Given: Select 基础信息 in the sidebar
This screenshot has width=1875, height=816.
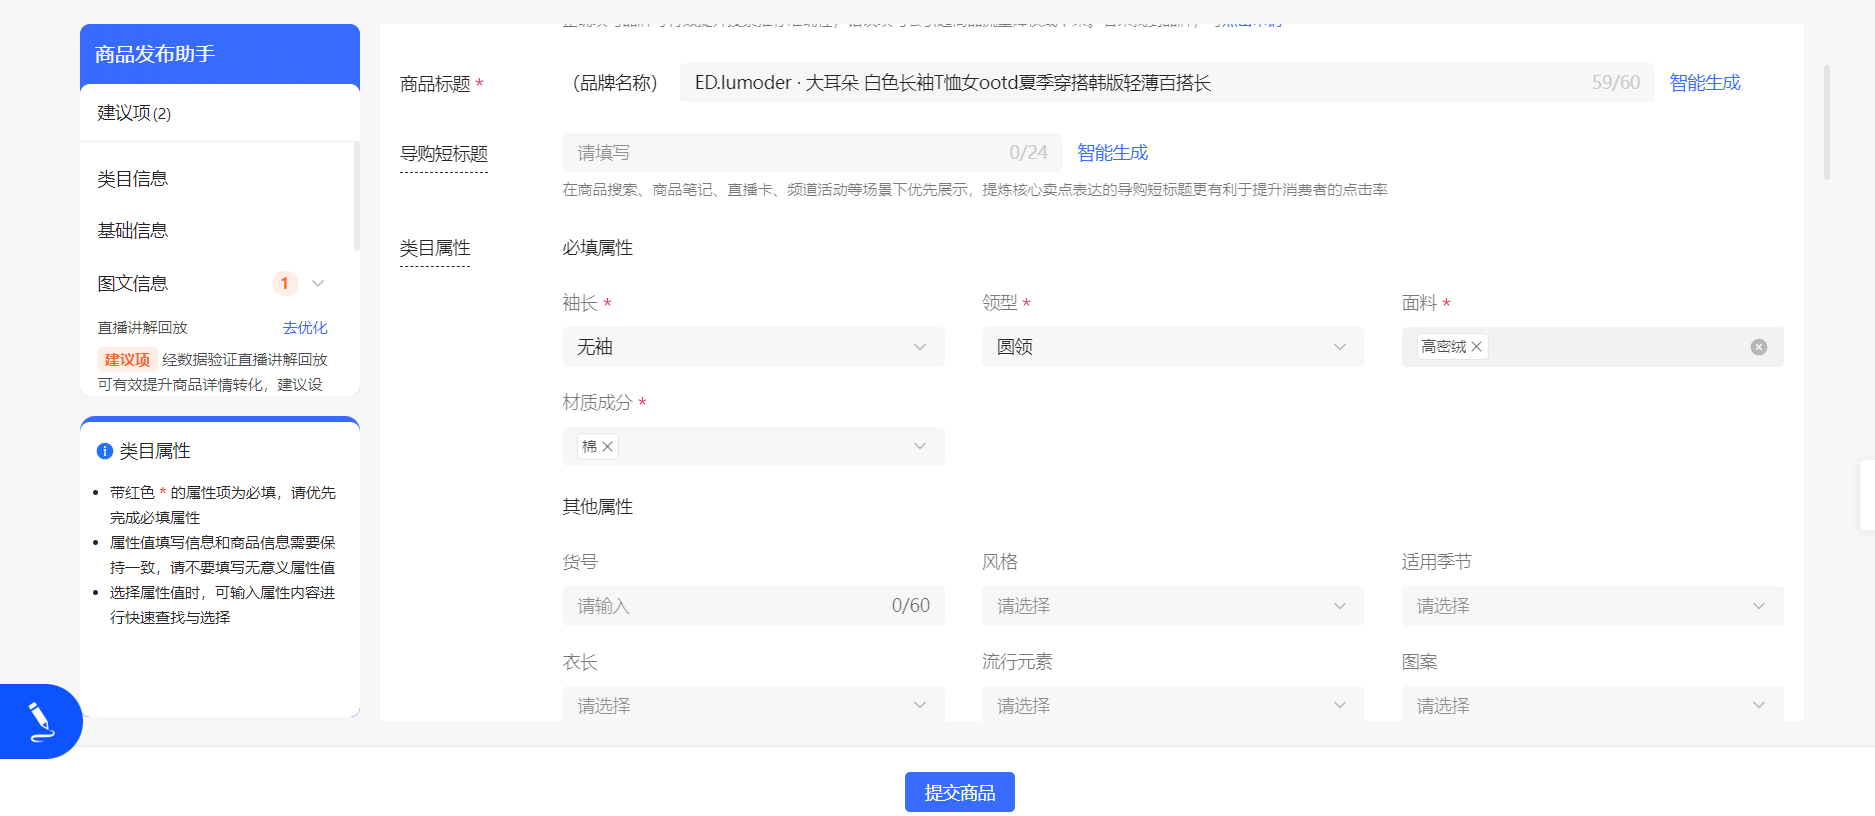Looking at the screenshot, I should coord(132,231).
